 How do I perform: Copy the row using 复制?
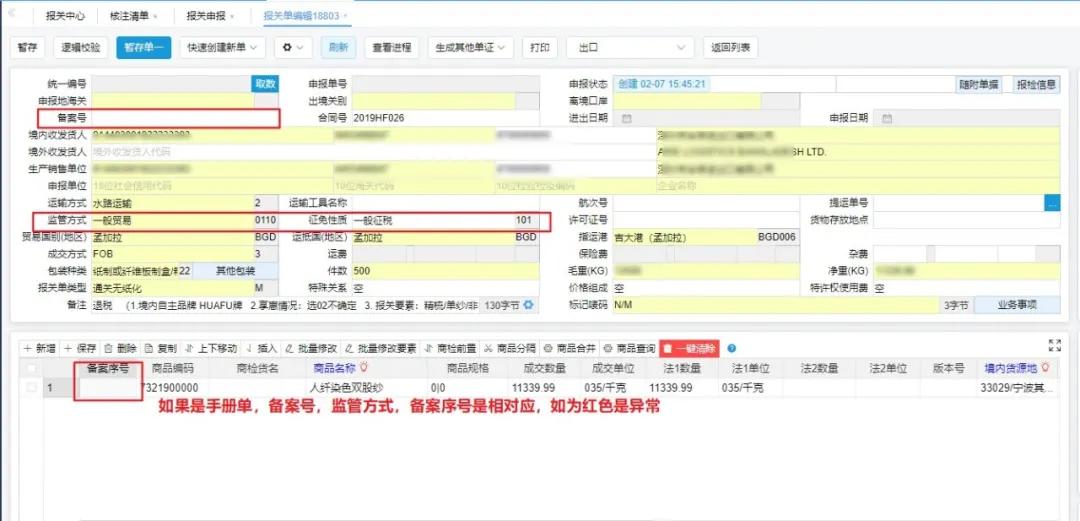161,348
